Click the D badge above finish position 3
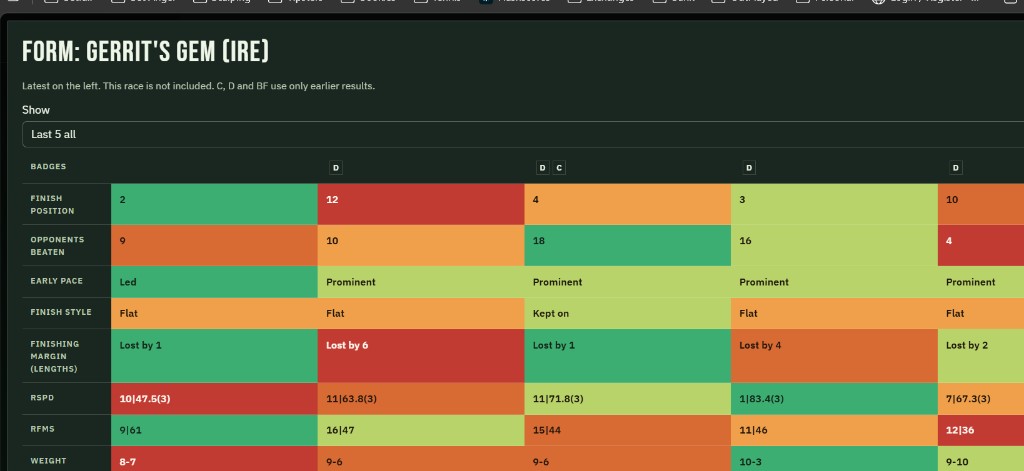The height and width of the screenshot is (471, 1024). pyautogui.click(x=749, y=168)
